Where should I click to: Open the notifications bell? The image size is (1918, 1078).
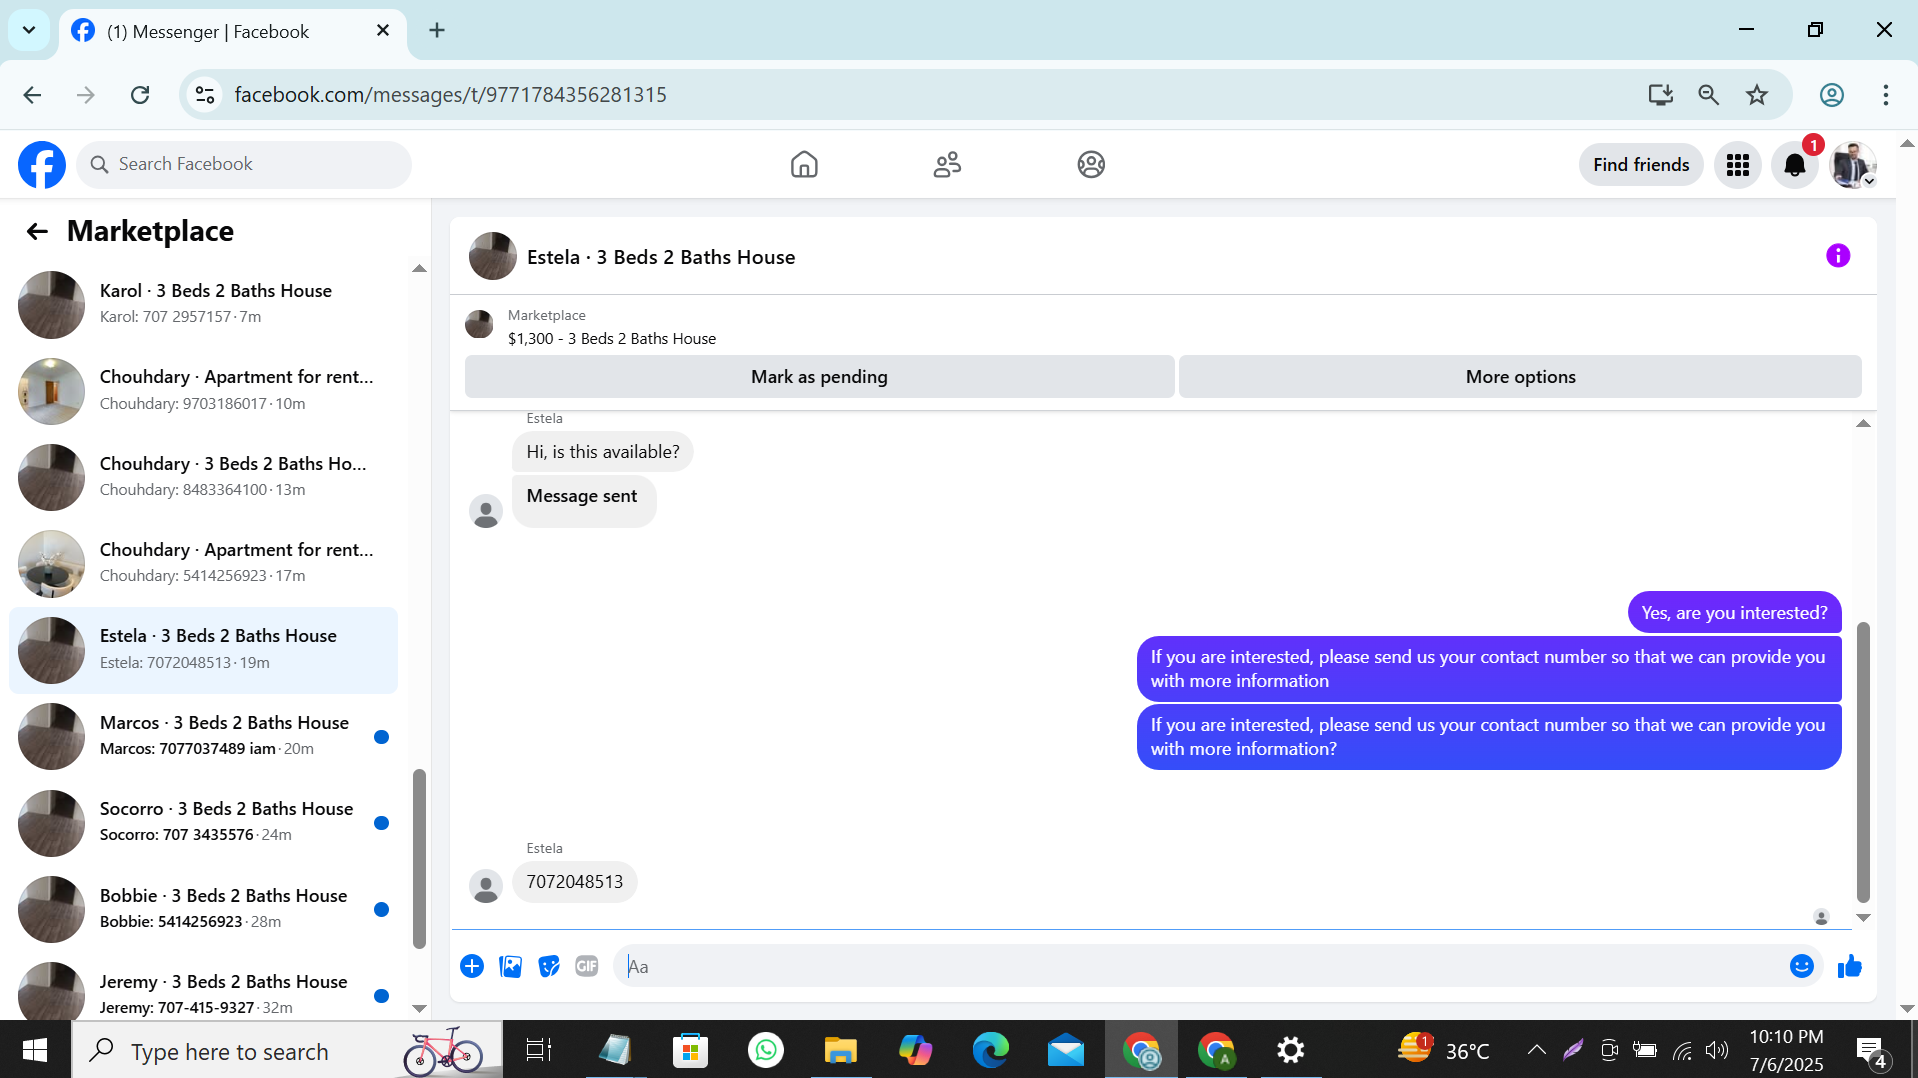pos(1795,165)
